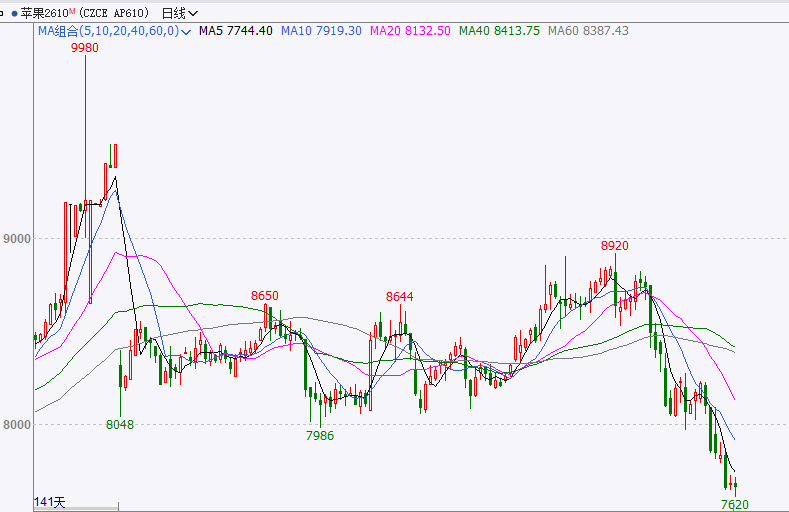Open the 日线 period dropdown
This screenshot has height=512, width=789.
179,13
